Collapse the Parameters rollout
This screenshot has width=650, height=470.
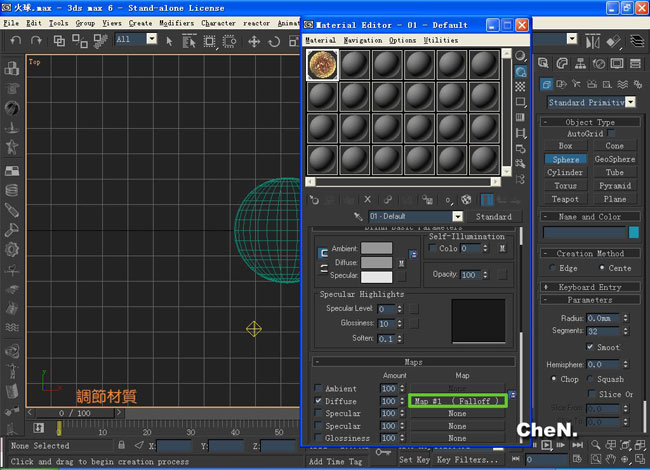pyautogui.click(x=590, y=300)
